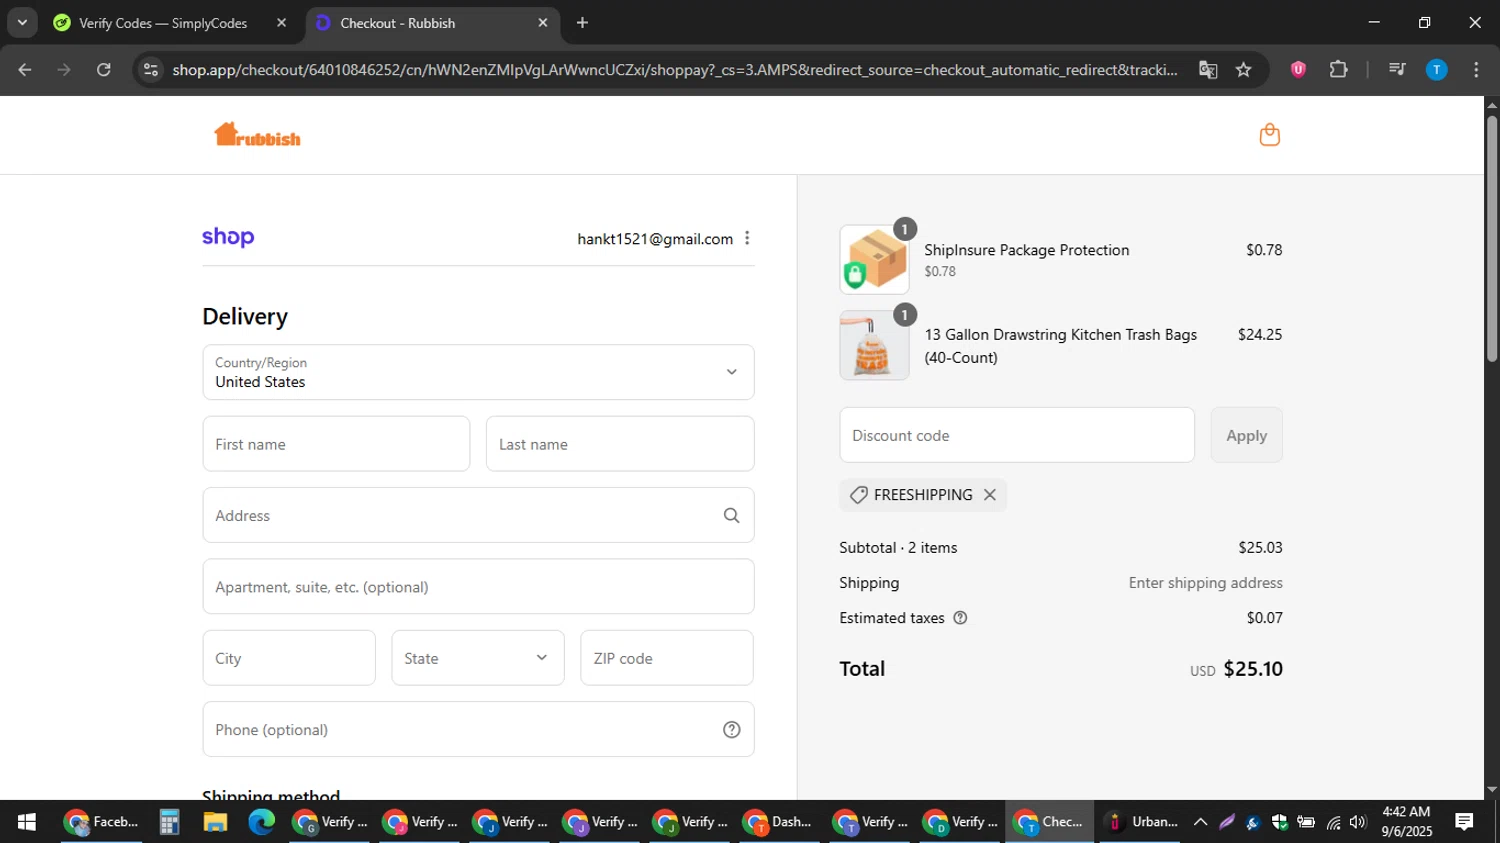1500x843 pixels.
Task: Open Facebook Chrome window in taskbar
Action: [101, 822]
